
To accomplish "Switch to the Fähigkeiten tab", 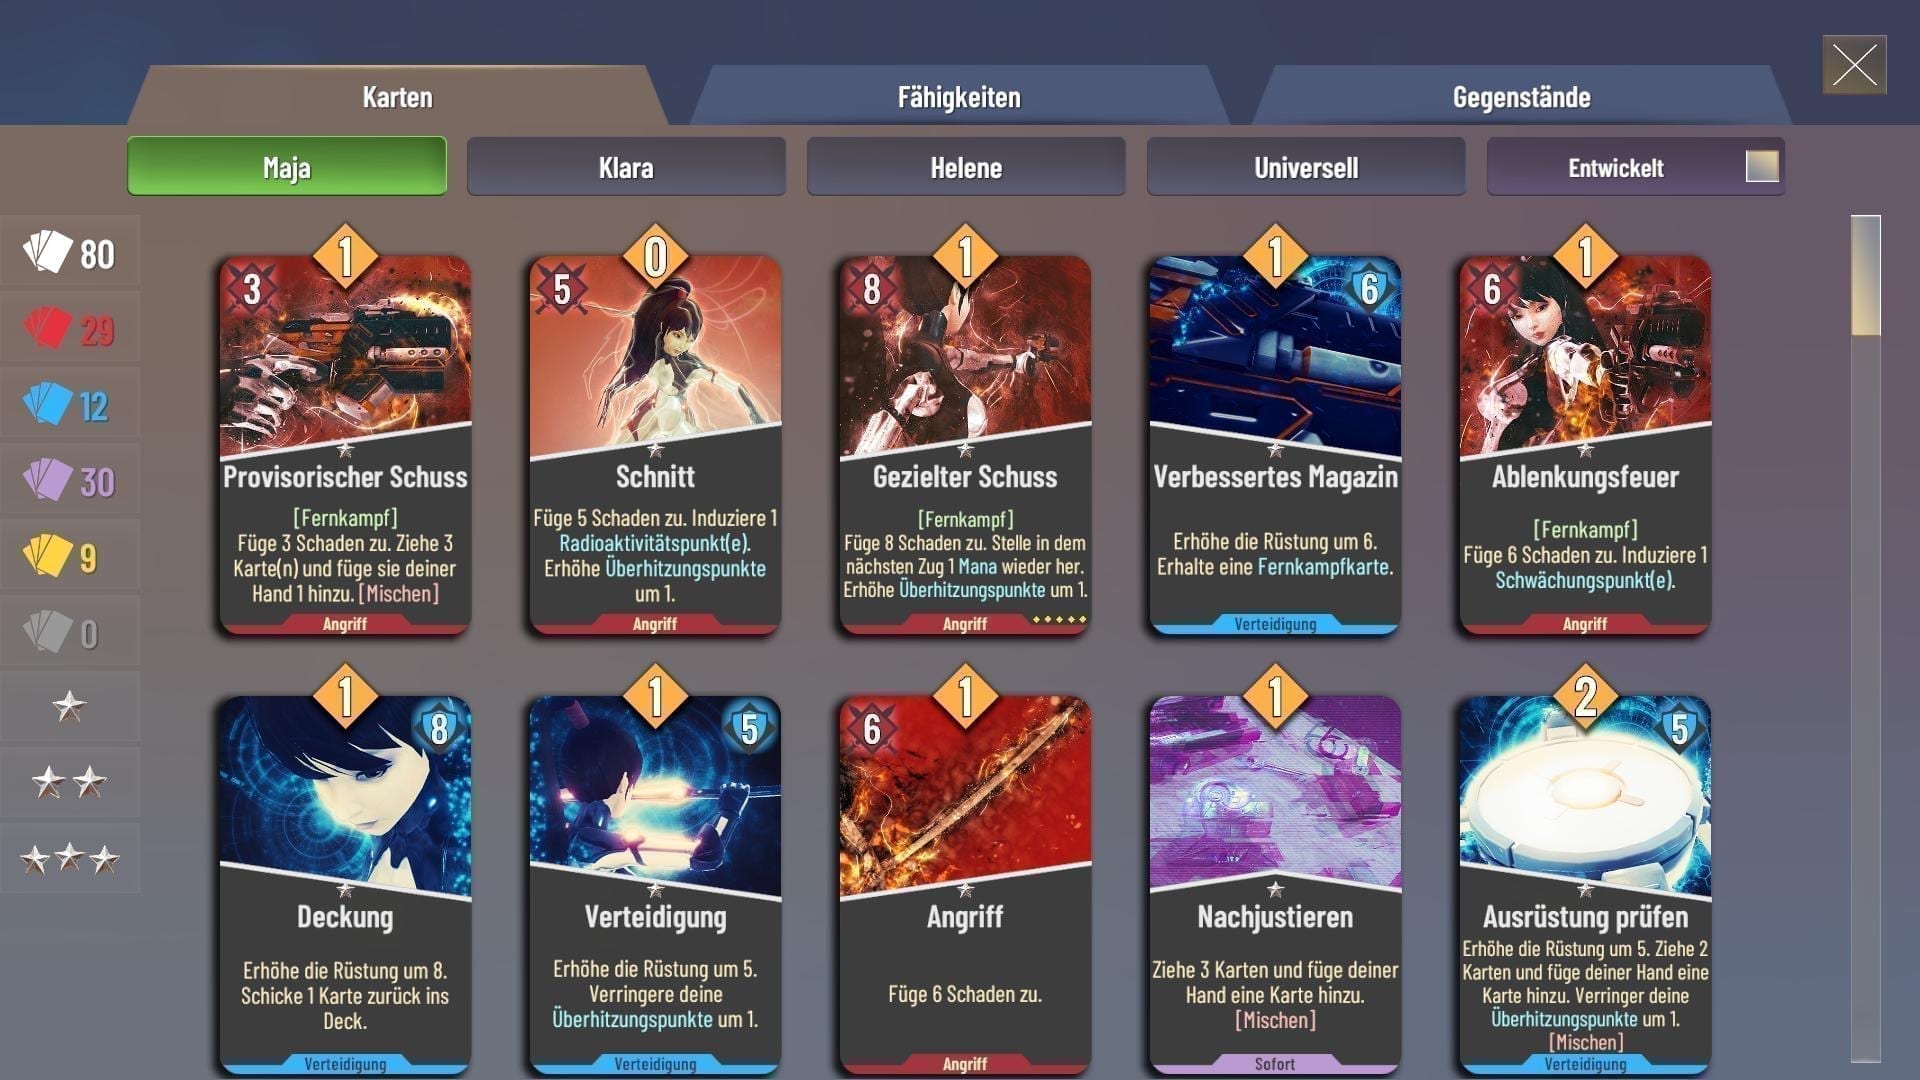I will 959,97.
